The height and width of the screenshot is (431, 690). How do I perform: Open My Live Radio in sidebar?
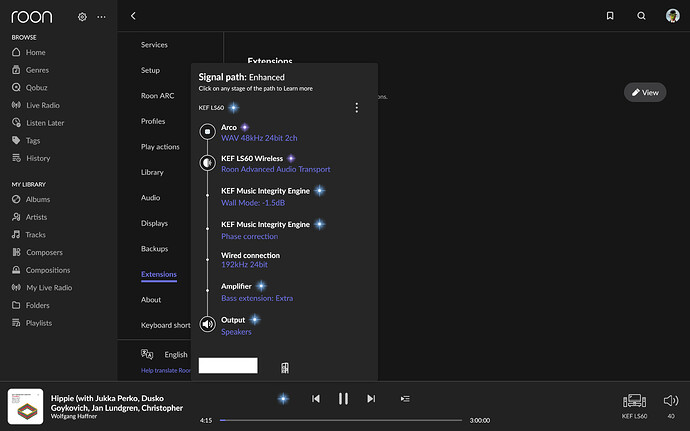pos(42,287)
